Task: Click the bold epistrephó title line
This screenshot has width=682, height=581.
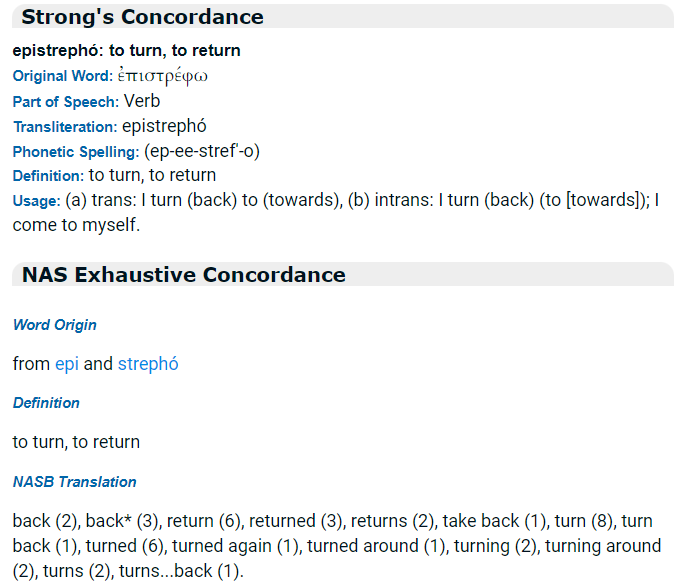Action: [127, 51]
